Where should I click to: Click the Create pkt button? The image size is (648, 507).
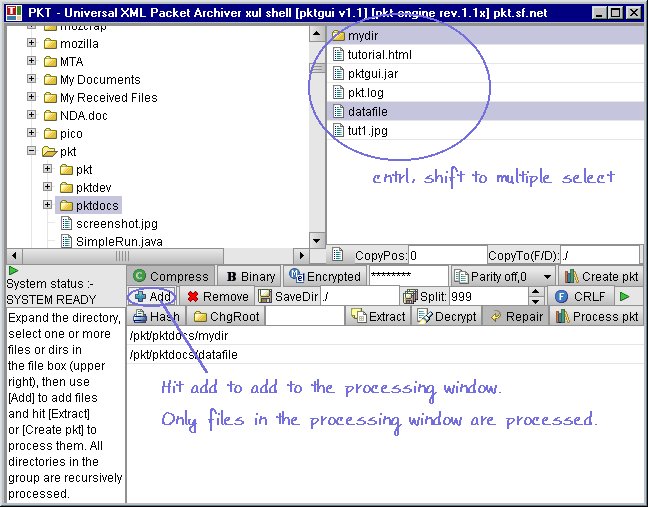coord(600,276)
